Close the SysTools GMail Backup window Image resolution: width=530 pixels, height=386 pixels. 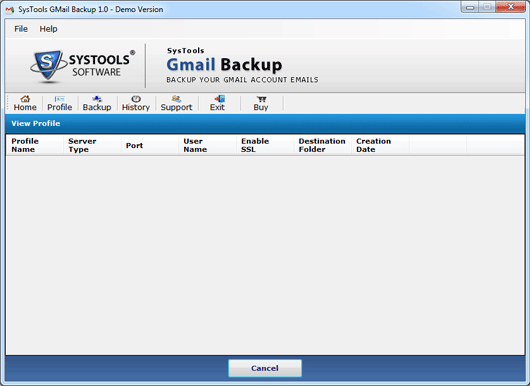(511, 7)
